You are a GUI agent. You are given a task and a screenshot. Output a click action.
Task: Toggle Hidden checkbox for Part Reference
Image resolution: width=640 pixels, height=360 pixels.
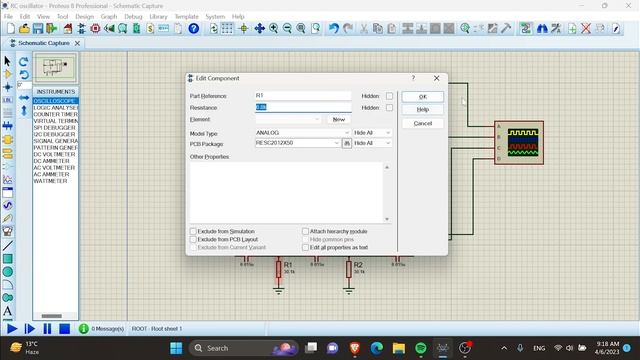pos(389,96)
